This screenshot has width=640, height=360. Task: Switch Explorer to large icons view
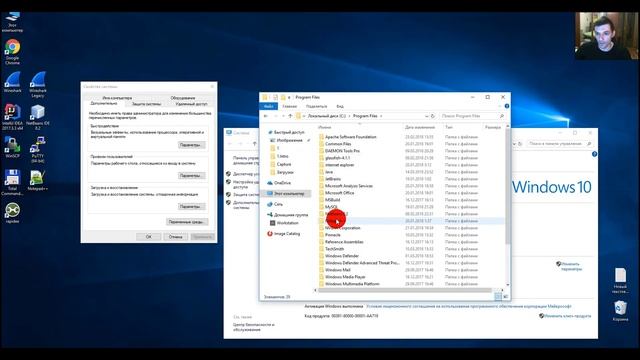click(x=505, y=296)
